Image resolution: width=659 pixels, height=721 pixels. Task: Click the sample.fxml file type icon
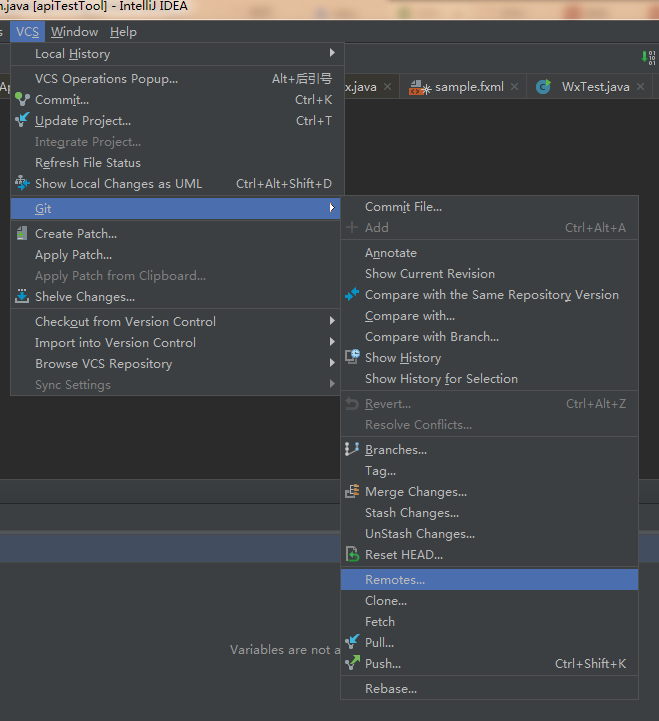coord(419,87)
